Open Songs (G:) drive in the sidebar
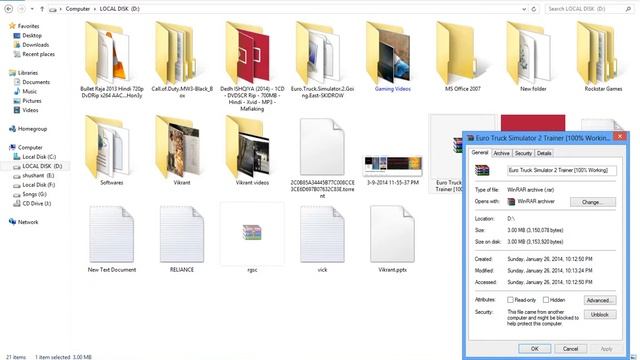The height and width of the screenshot is (360, 640). tap(34, 194)
